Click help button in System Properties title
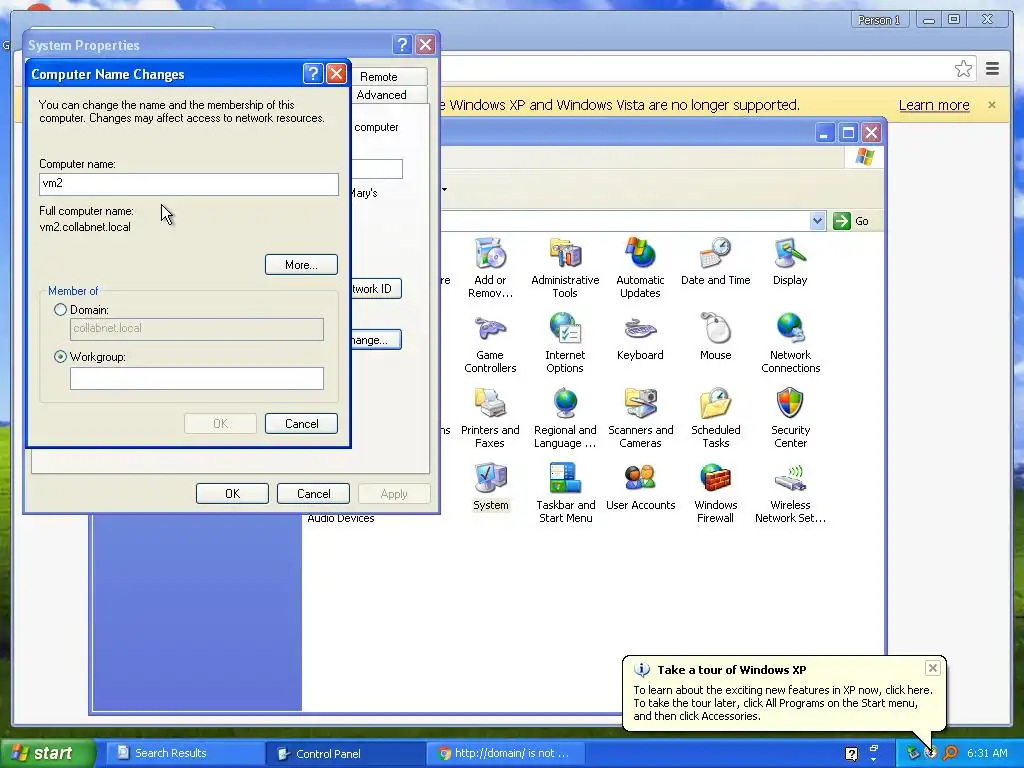Image resolution: width=1024 pixels, height=768 pixels. [402, 44]
